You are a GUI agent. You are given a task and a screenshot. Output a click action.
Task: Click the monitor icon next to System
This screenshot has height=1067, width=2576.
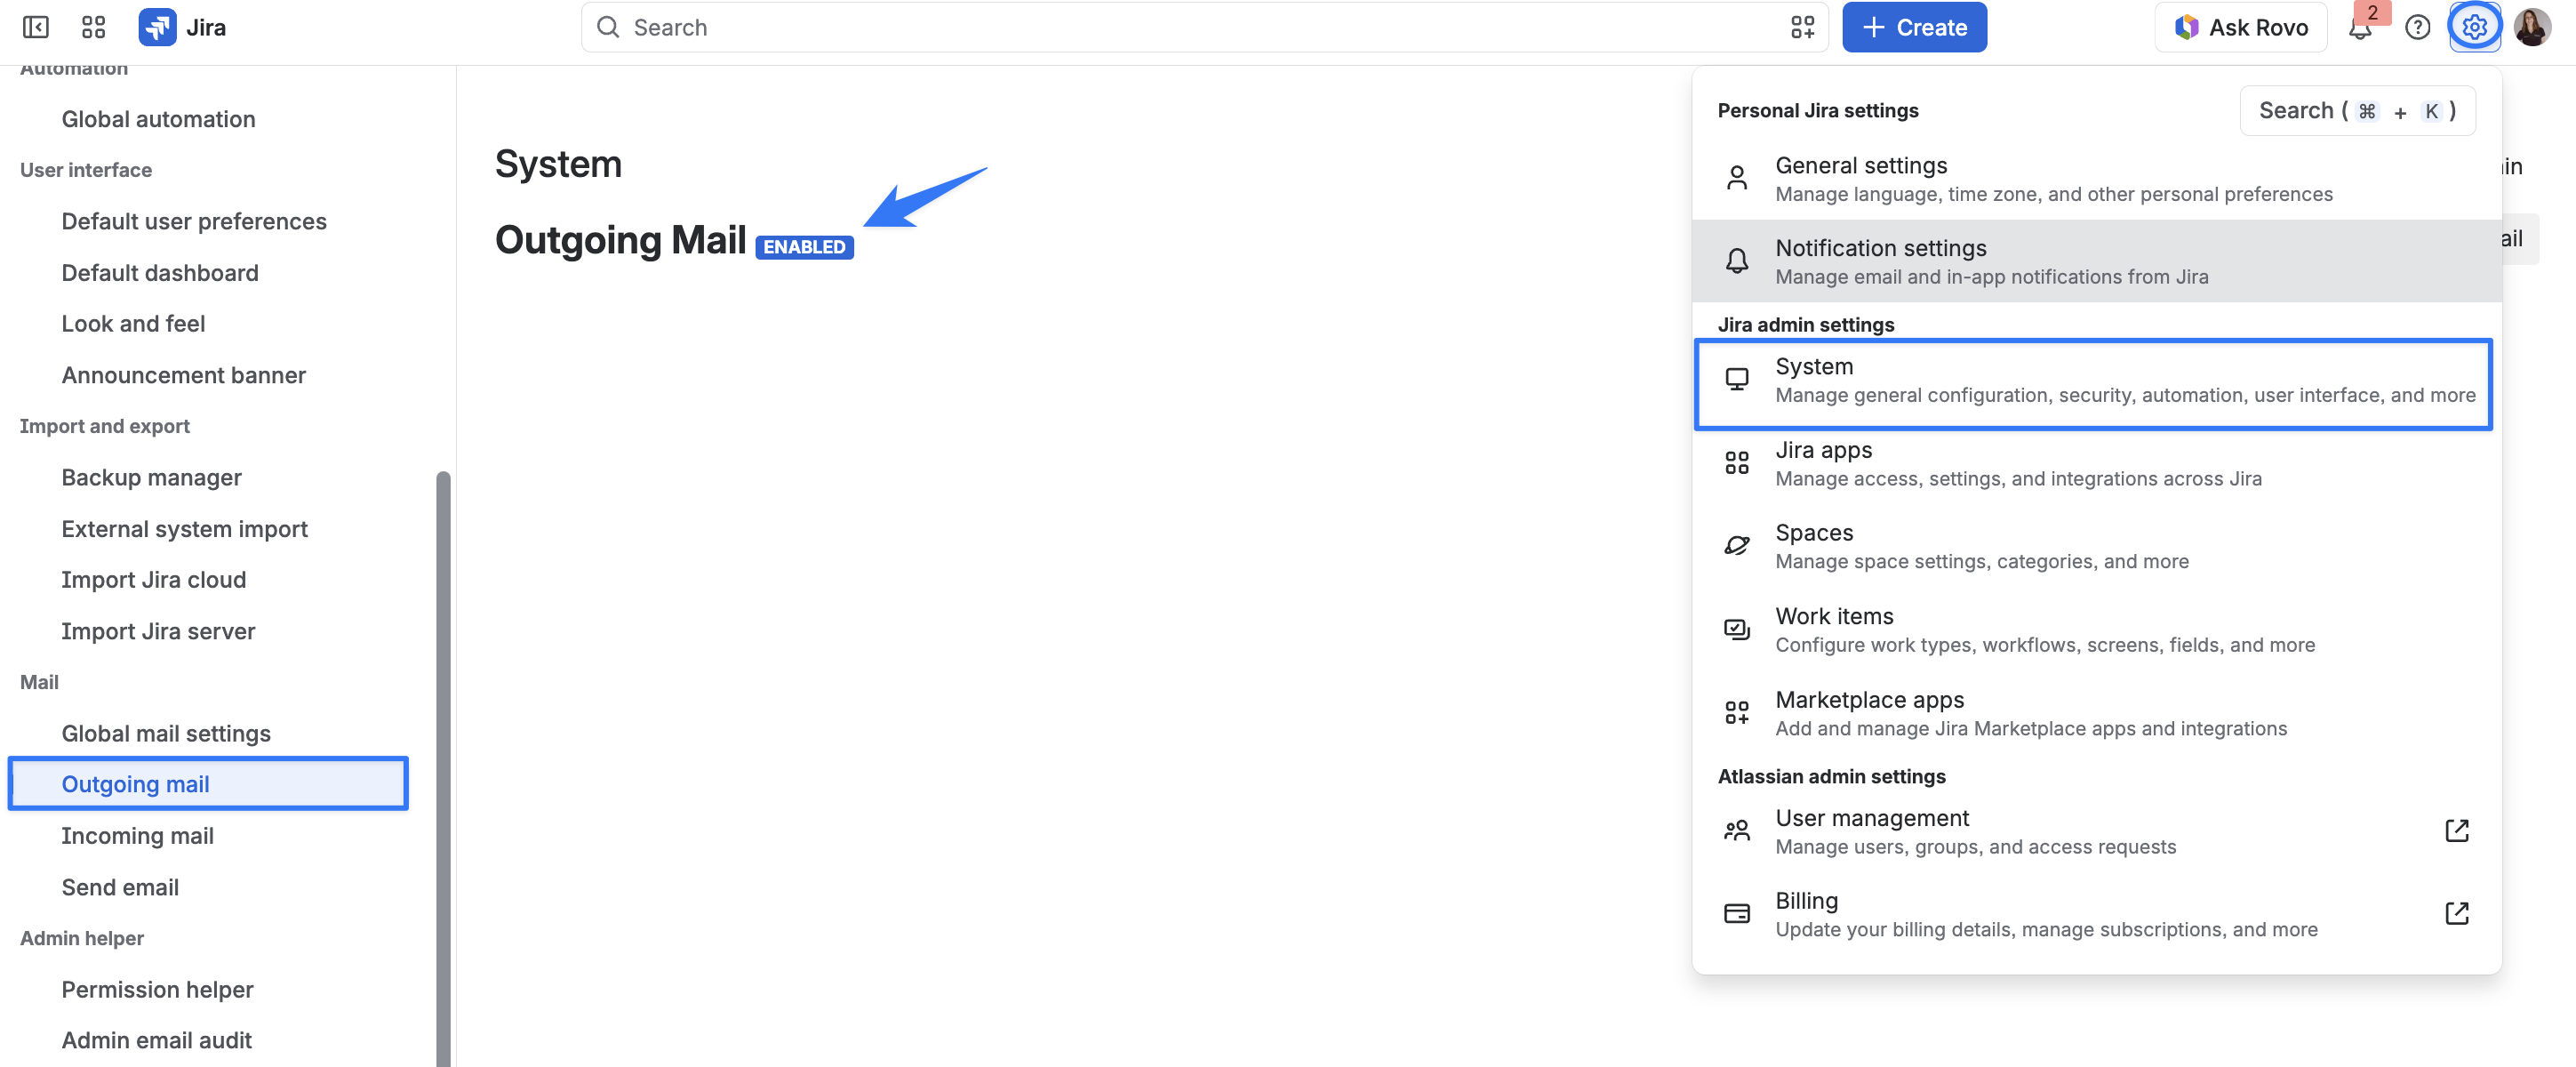[1737, 379]
